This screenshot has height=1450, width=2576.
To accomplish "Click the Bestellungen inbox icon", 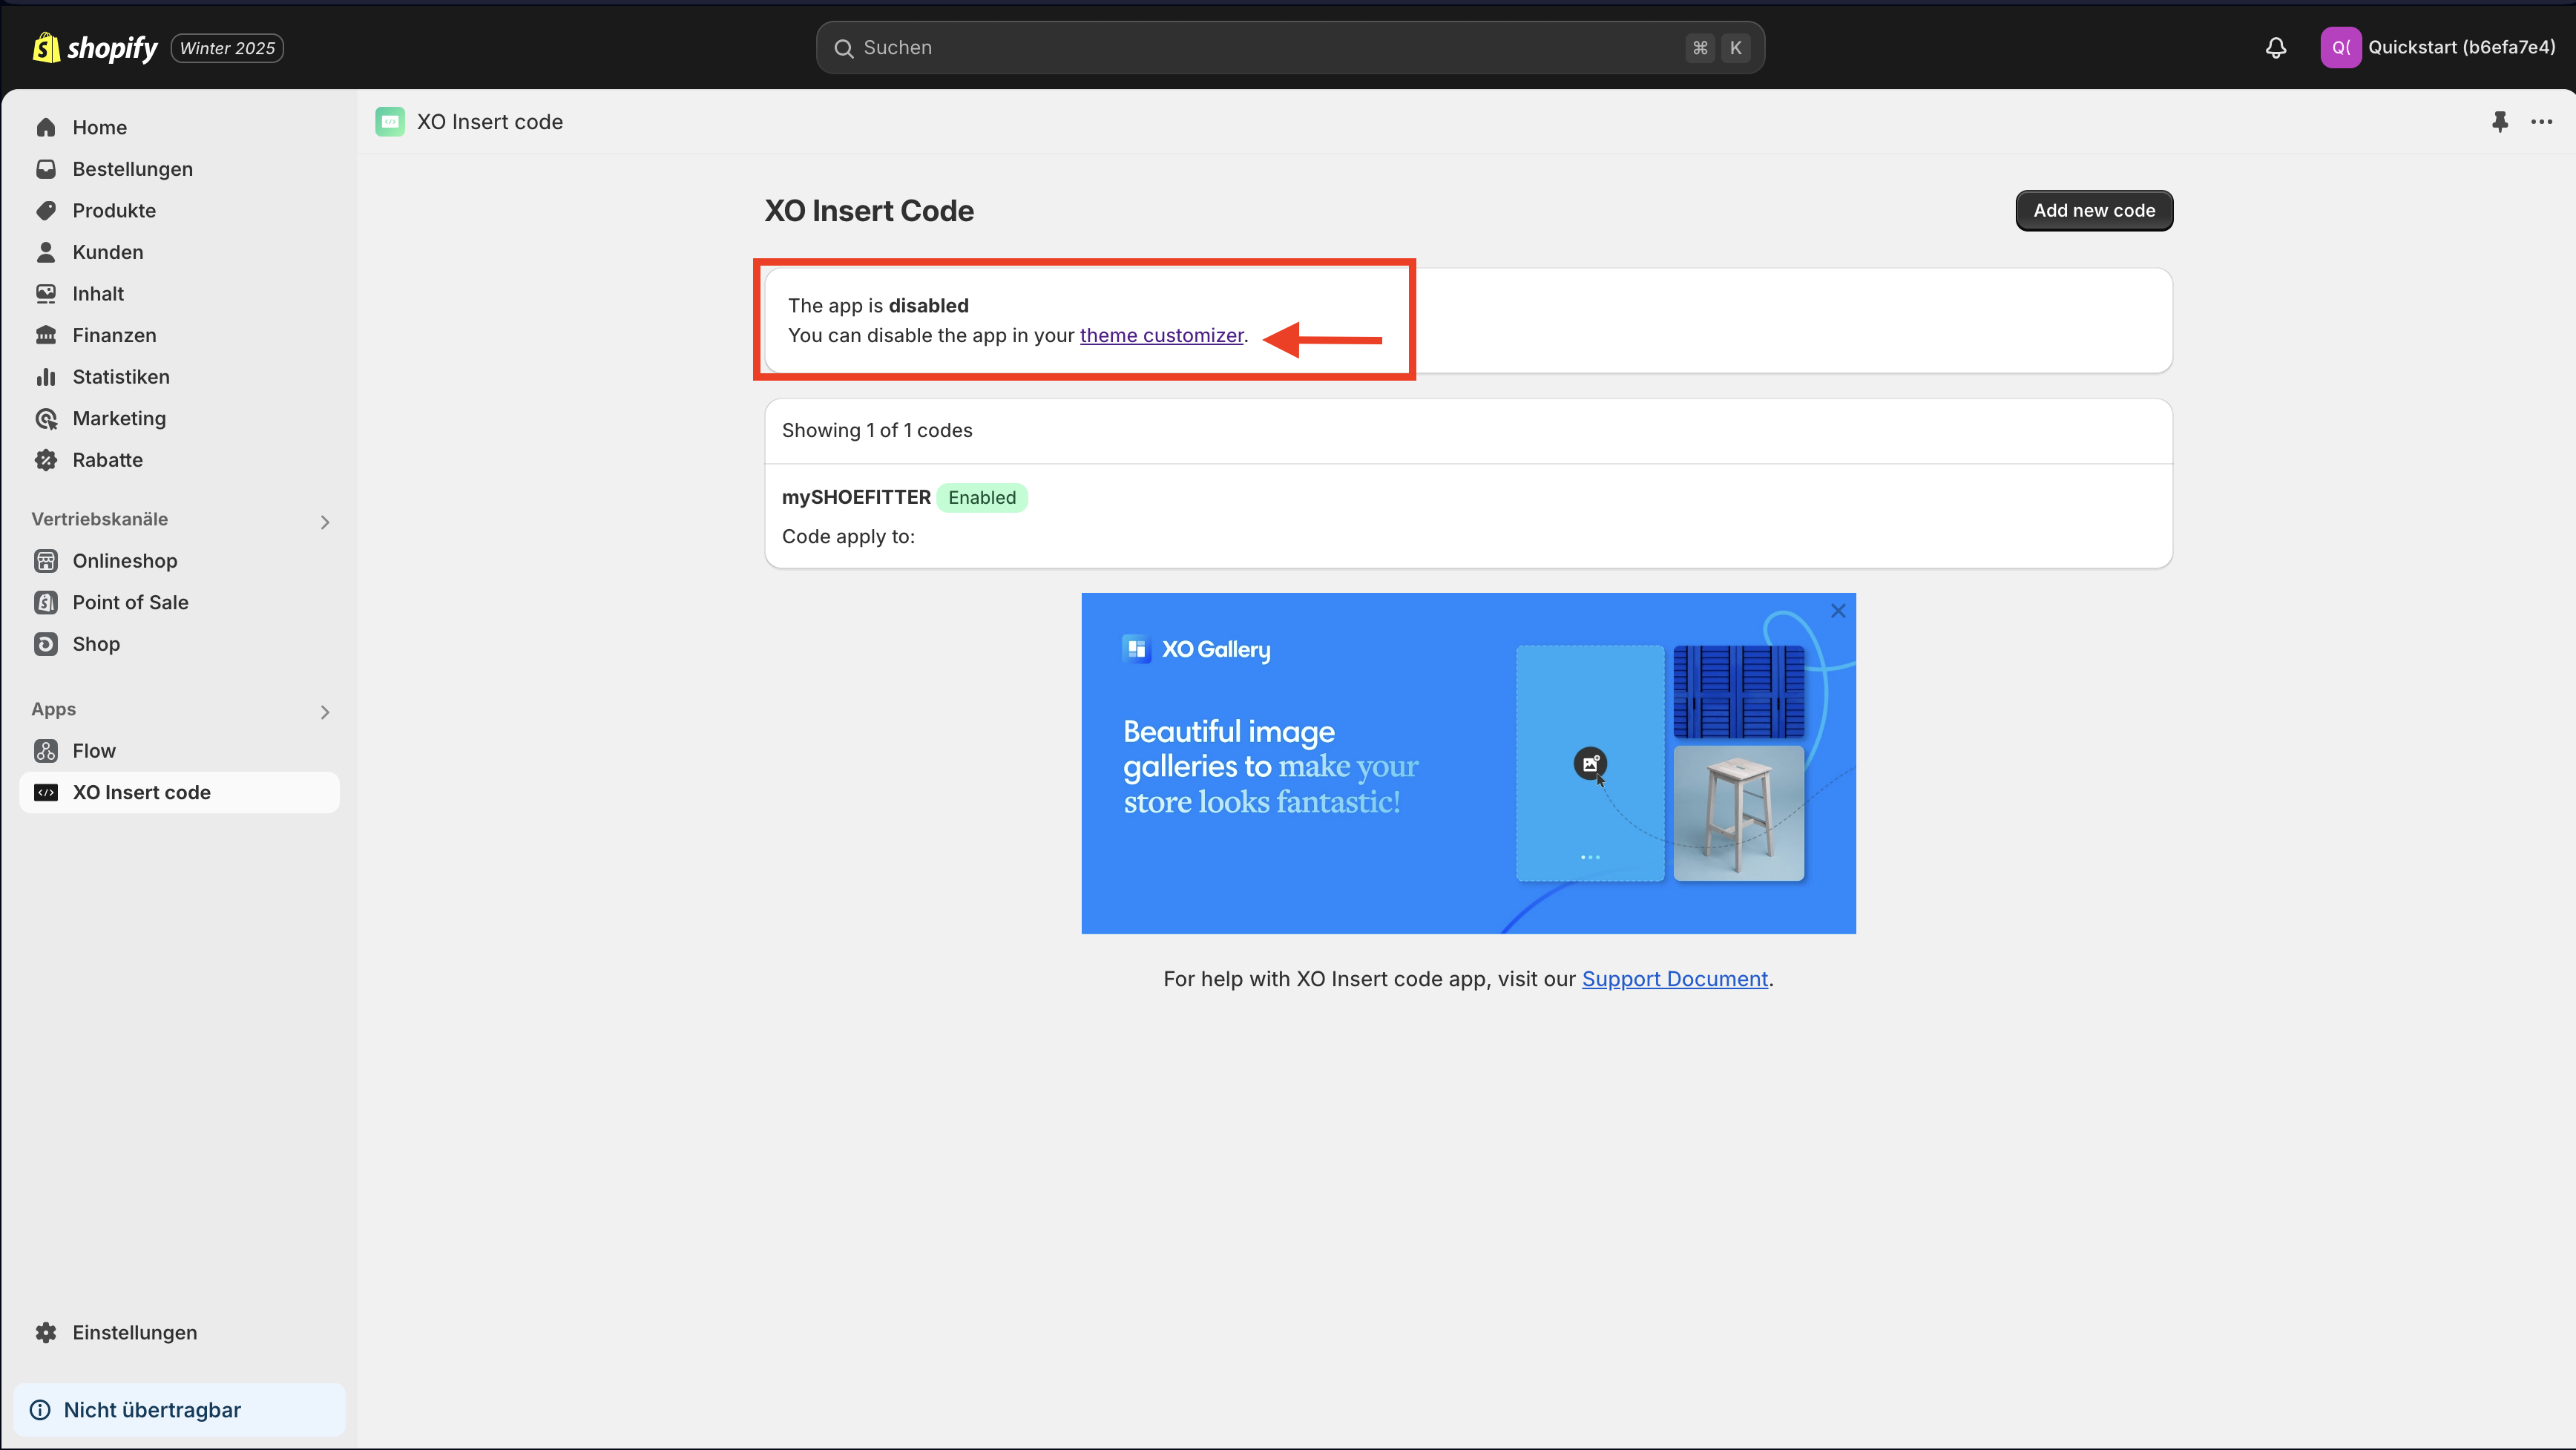I will point(46,169).
